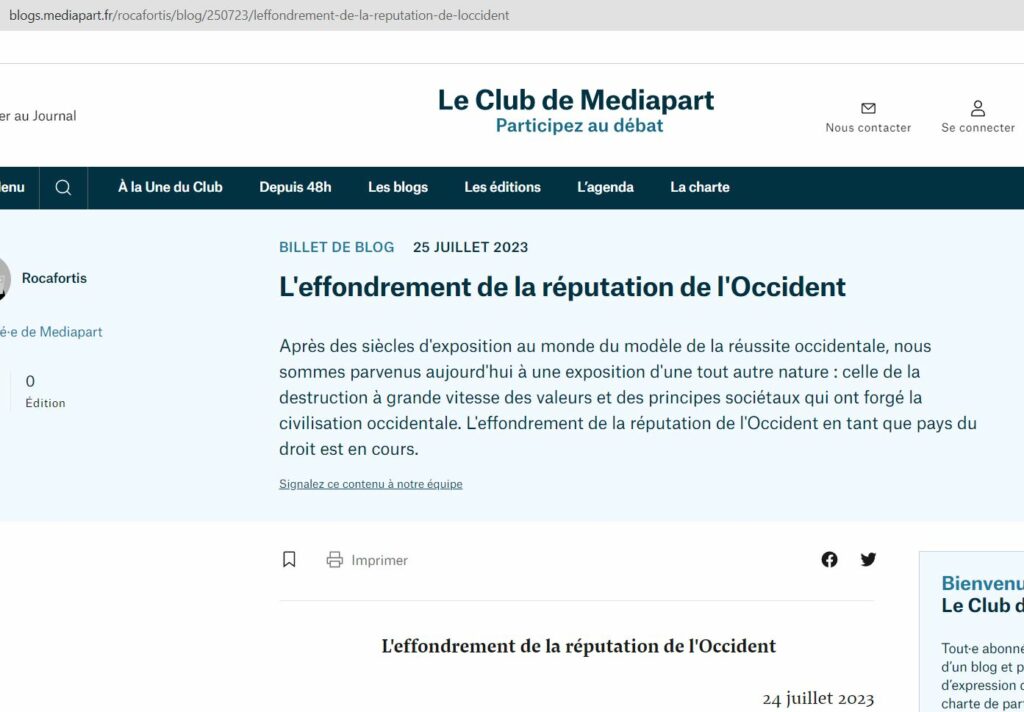The height and width of the screenshot is (712, 1024).
Task: View La charte page
Action: click(x=699, y=187)
